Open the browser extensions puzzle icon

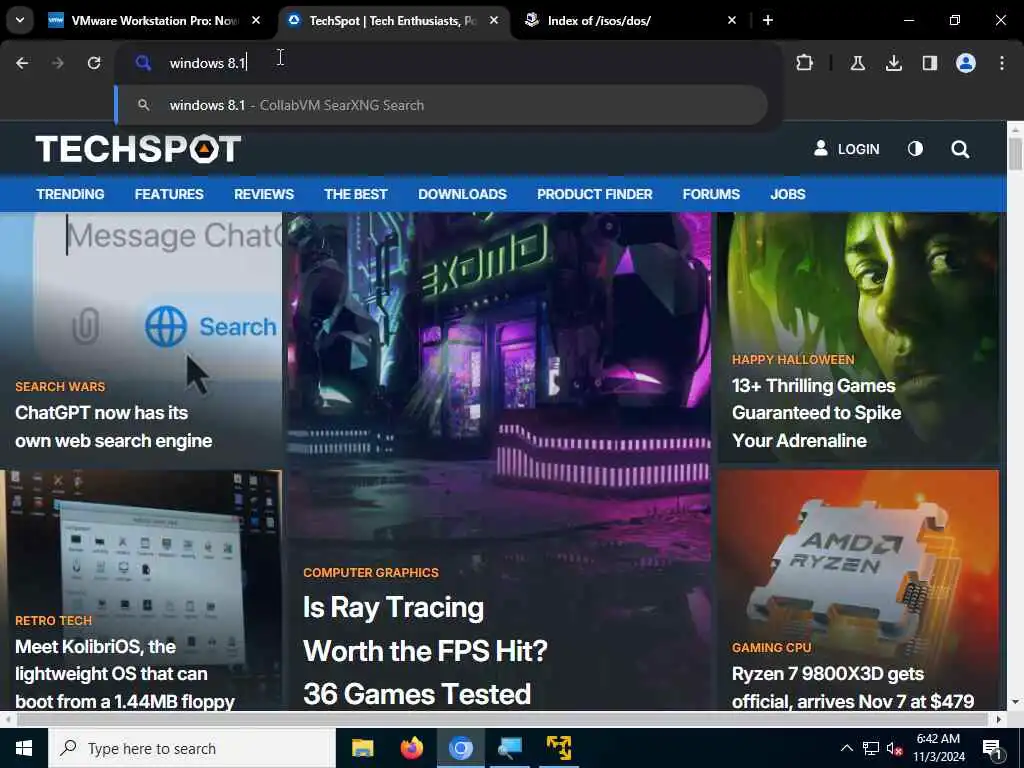(805, 63)
